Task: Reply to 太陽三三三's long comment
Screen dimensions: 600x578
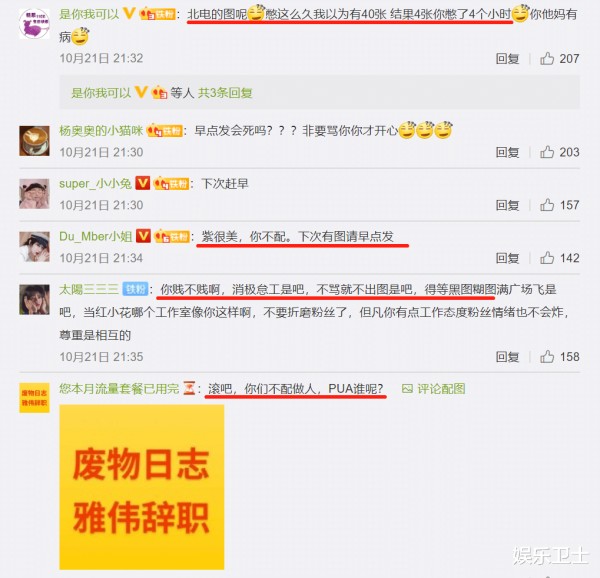Action: point(507,357)
